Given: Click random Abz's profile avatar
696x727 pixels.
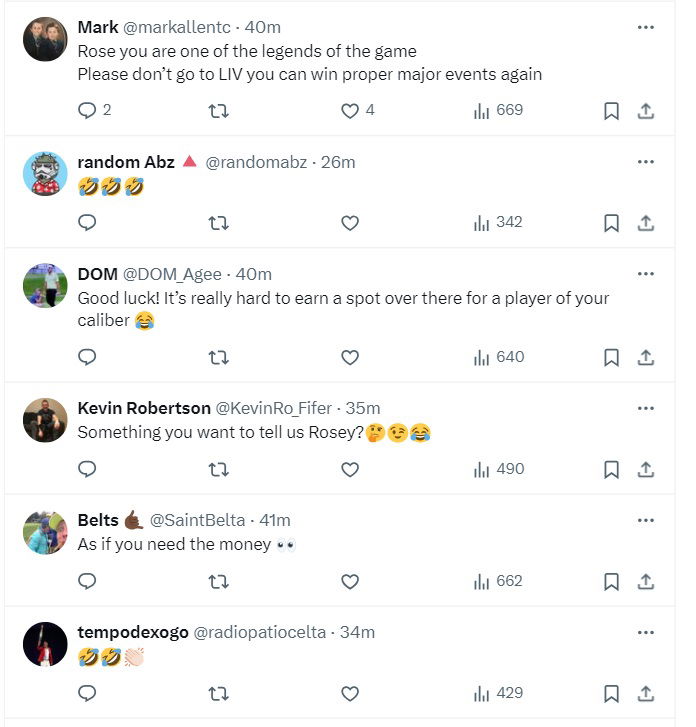Looking at the screenshot, I should click(45, 175).
